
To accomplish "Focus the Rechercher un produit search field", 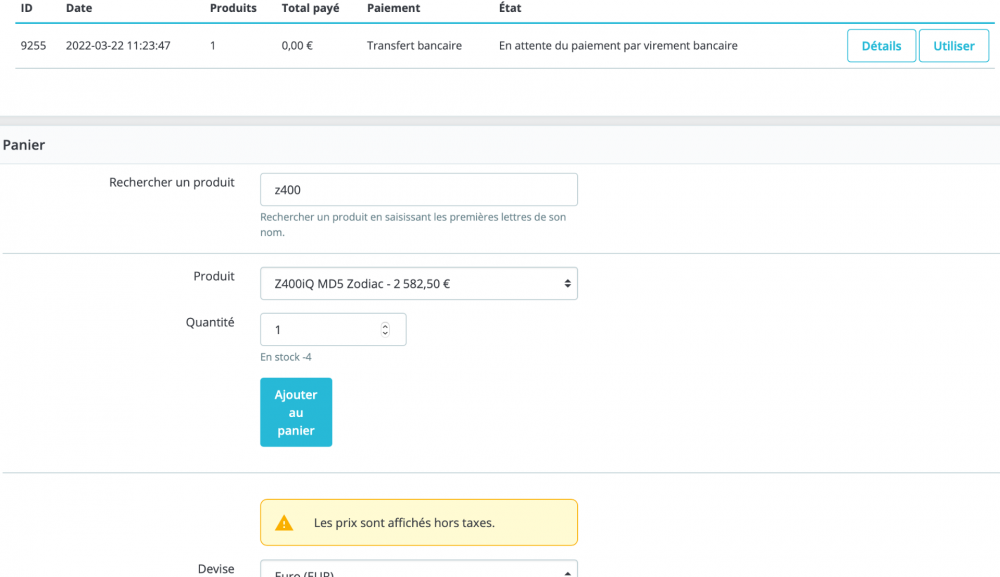I will 418,190.
